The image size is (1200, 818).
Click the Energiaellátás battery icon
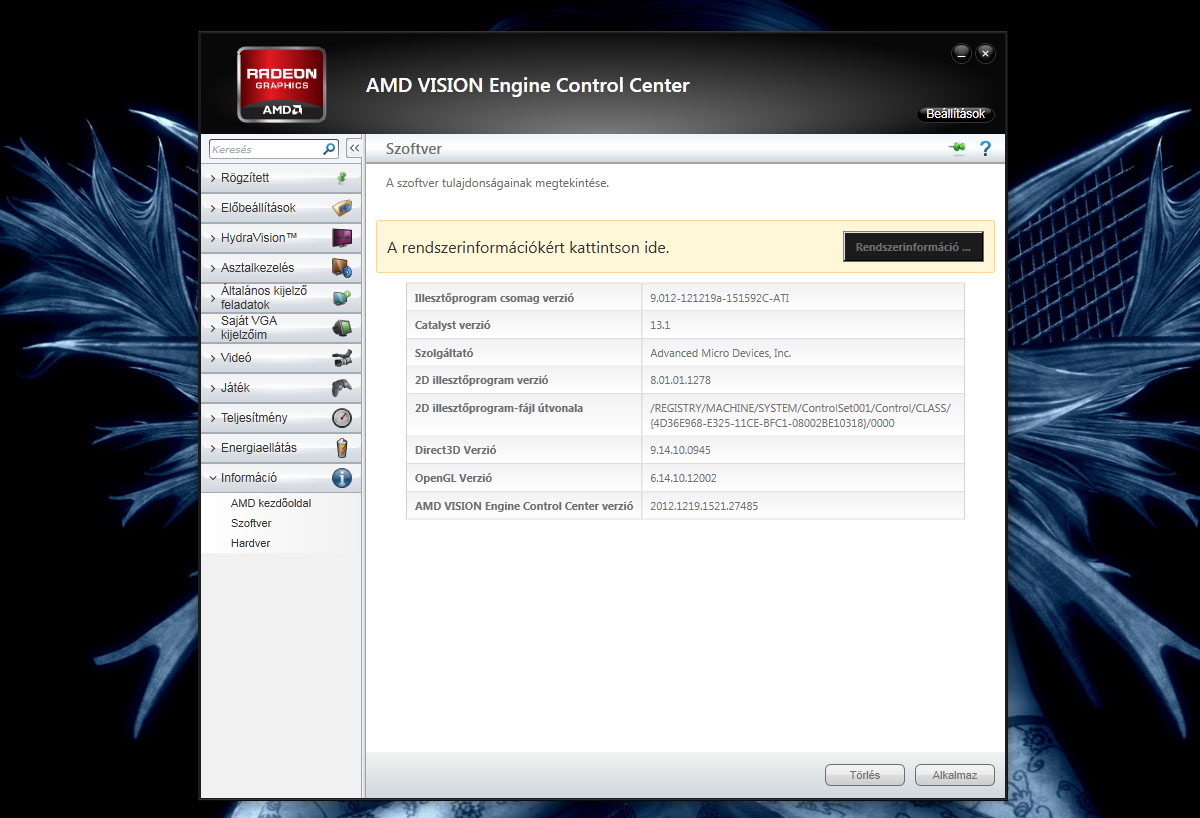coord(341,448)
